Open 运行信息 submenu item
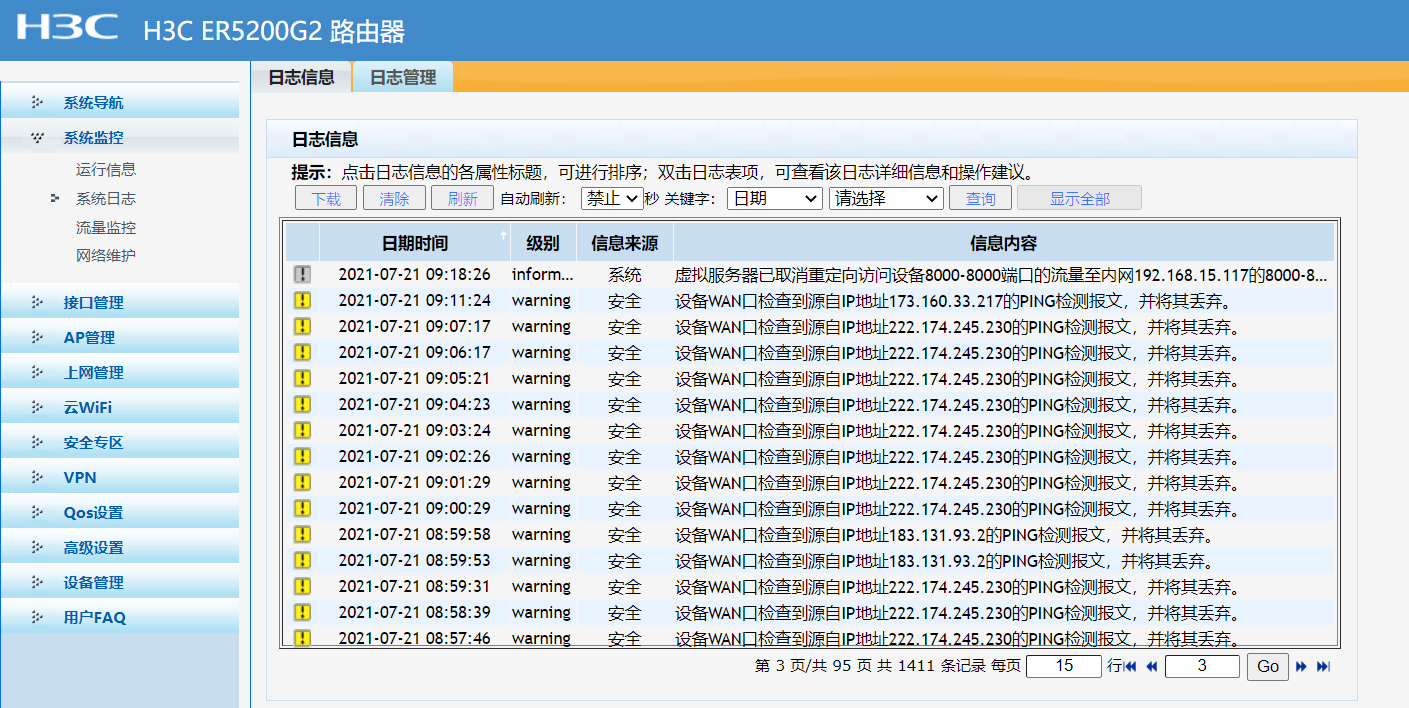 click(106, 170)
